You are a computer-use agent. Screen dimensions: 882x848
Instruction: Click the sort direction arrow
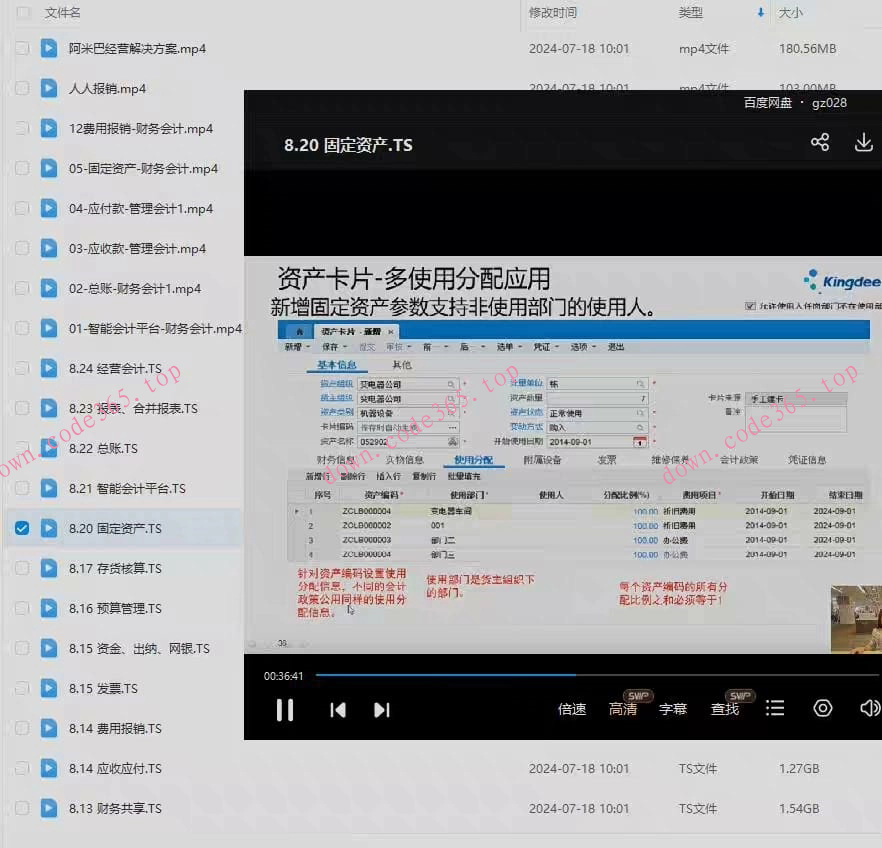(760, 12)
